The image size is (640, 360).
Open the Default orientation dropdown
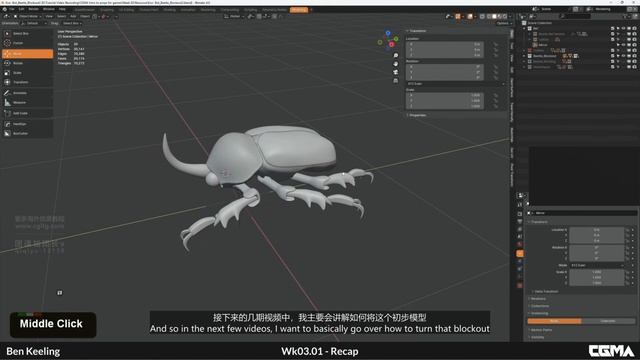(34, 23)
